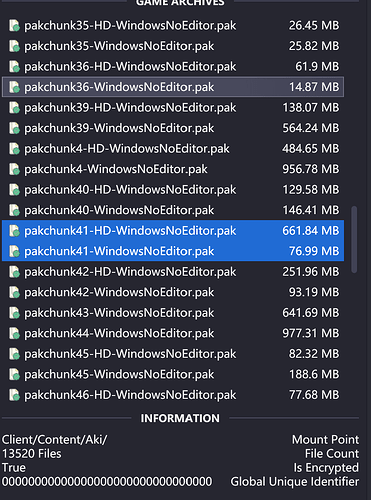This screenshot has height=500, width=371.
Task: Select pakchunk44-WindowsNoEditor.pak archive name
Action: (119, 333)
